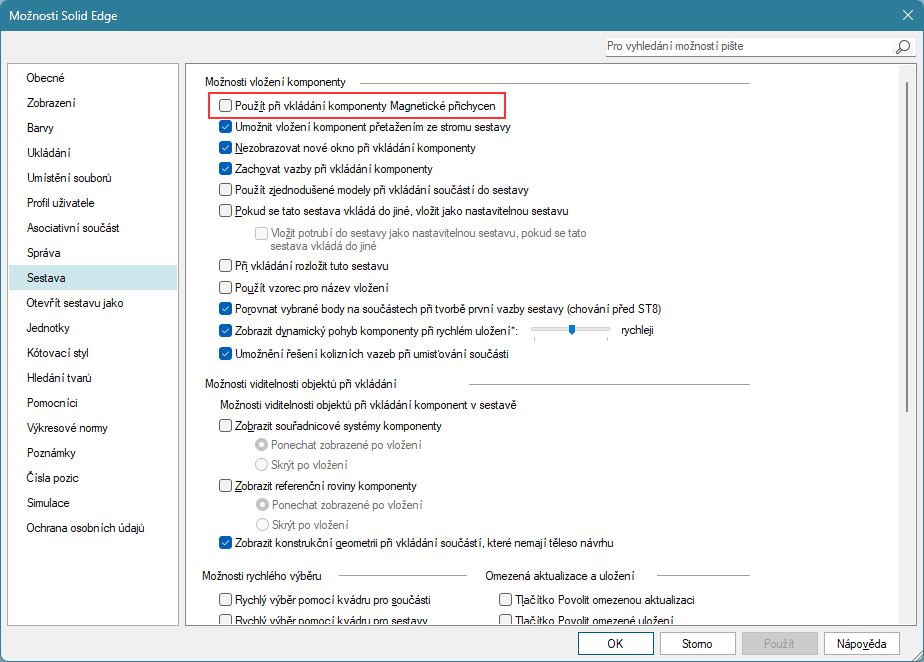The image size is (924, 662).
Task: Enable 'Tlačítko Povolit omezenou aktualizaci' checkbox
Action: click(x=506, y=600)
